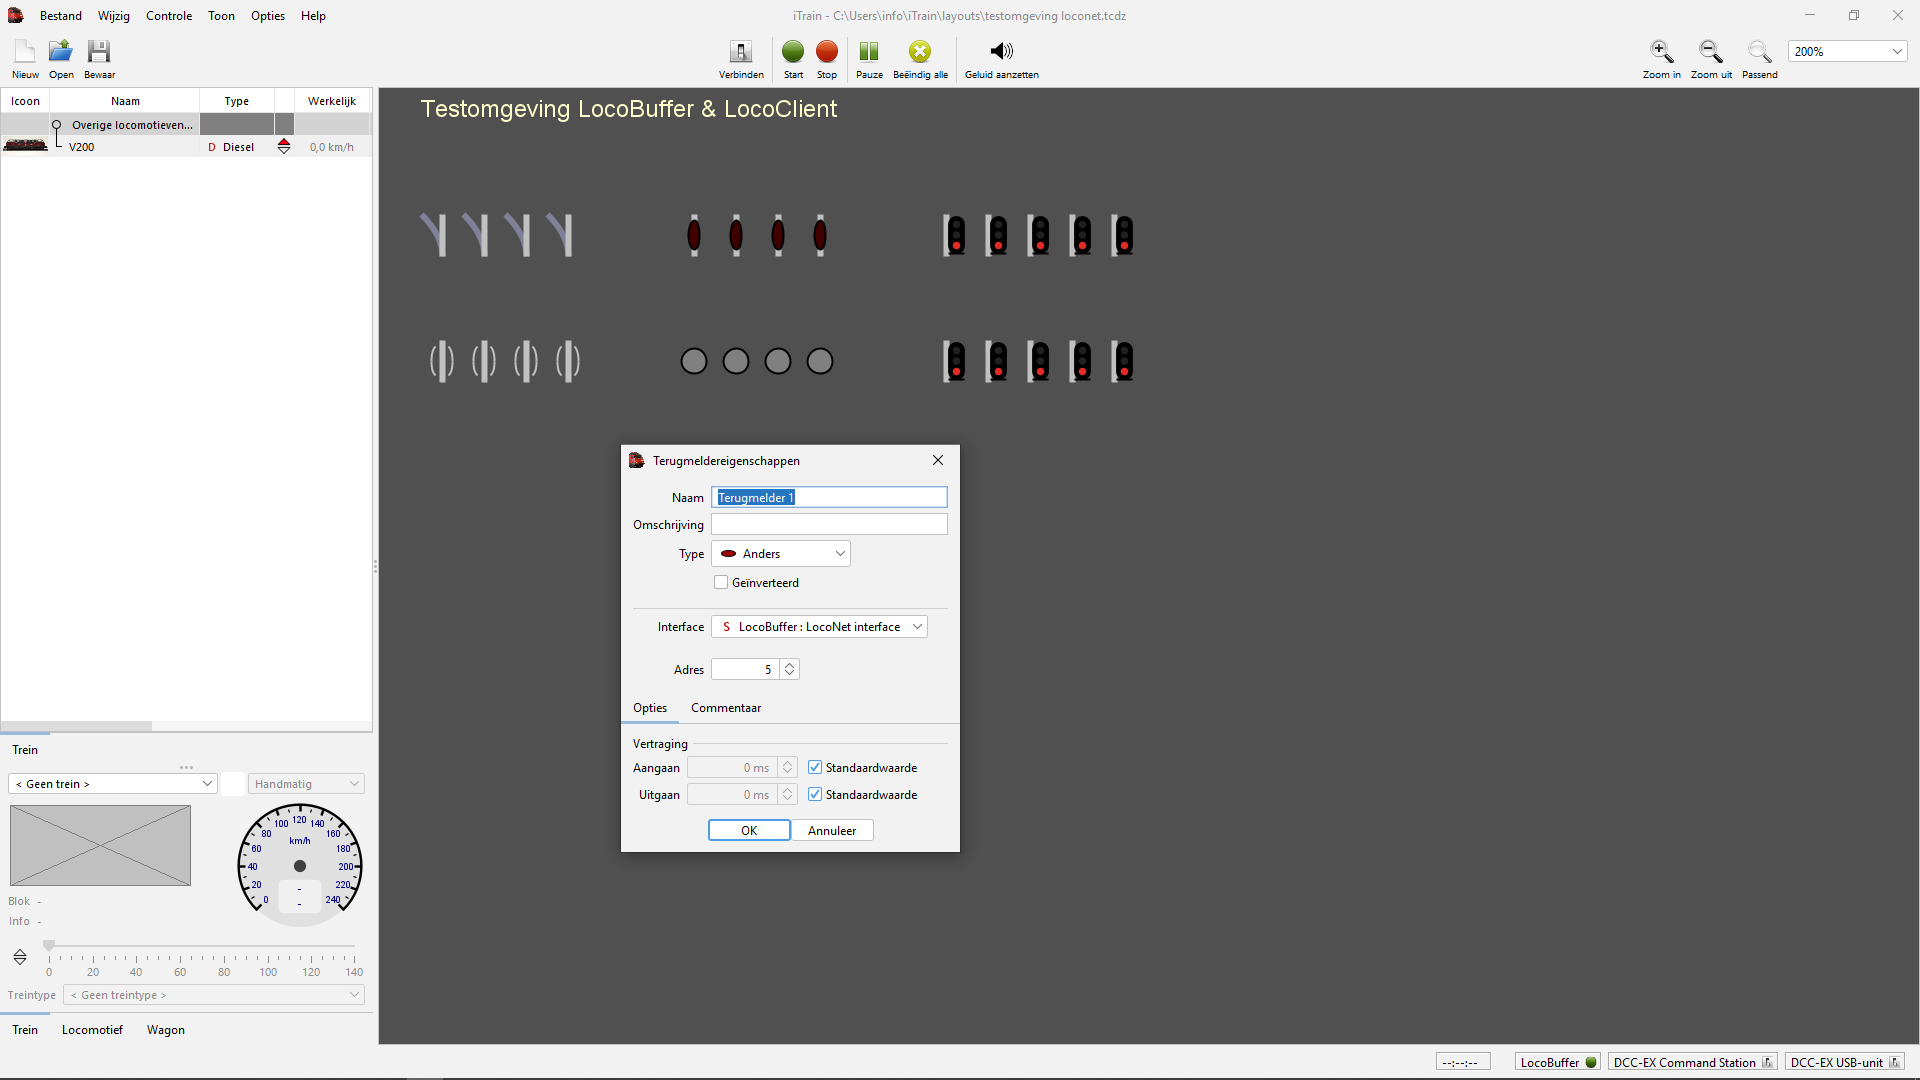Click the Zoom in magnifier icon

tap(1661, 52)
